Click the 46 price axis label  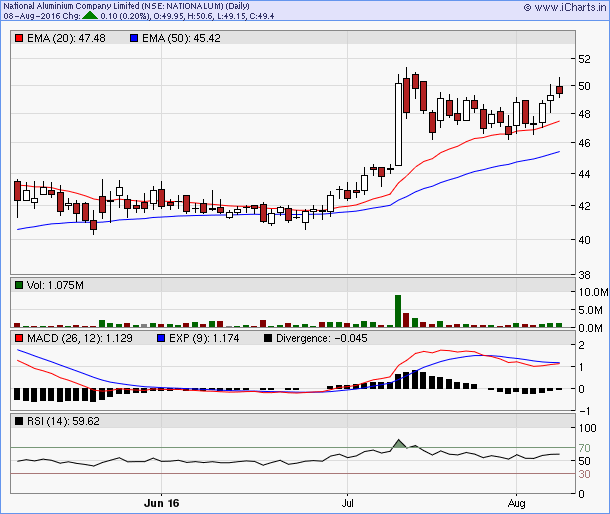(584, 143)
